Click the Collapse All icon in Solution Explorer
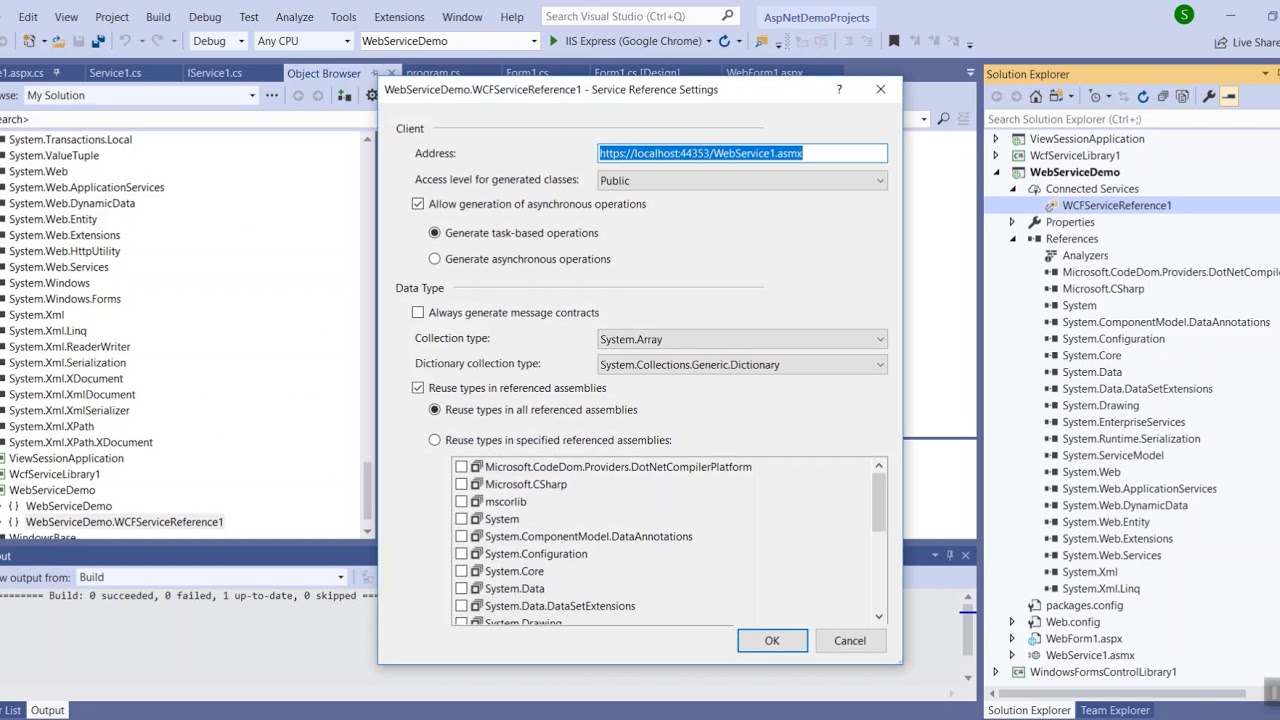 click(1162, 96)
